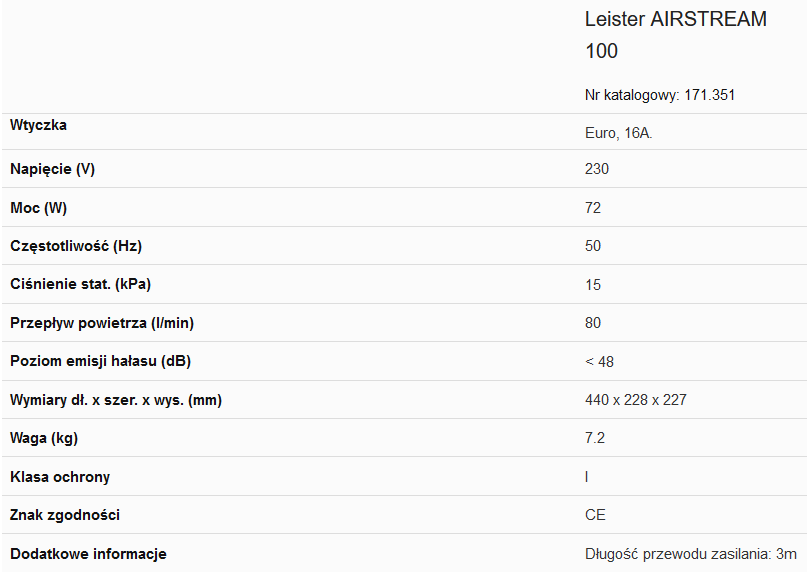Click the Euro, 16A. plug value

pyautogui.click(x=618, y=133)
